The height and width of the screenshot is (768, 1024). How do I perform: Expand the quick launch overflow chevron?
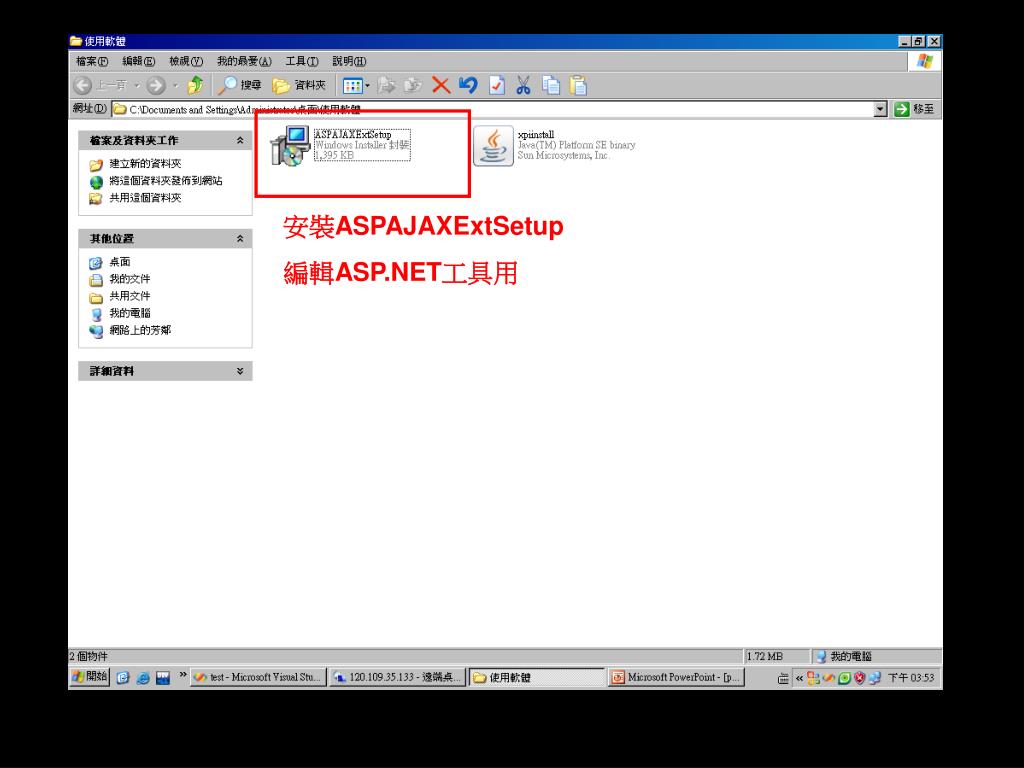pyautogui.click(x=183, y=675)
